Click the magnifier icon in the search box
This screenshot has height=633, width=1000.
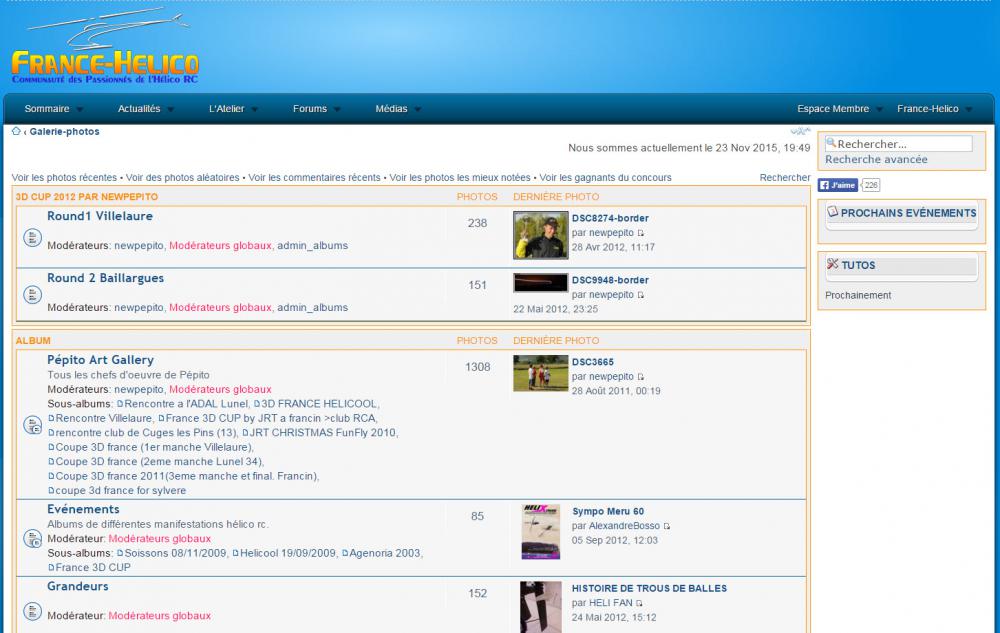click(x=831, y=143)
